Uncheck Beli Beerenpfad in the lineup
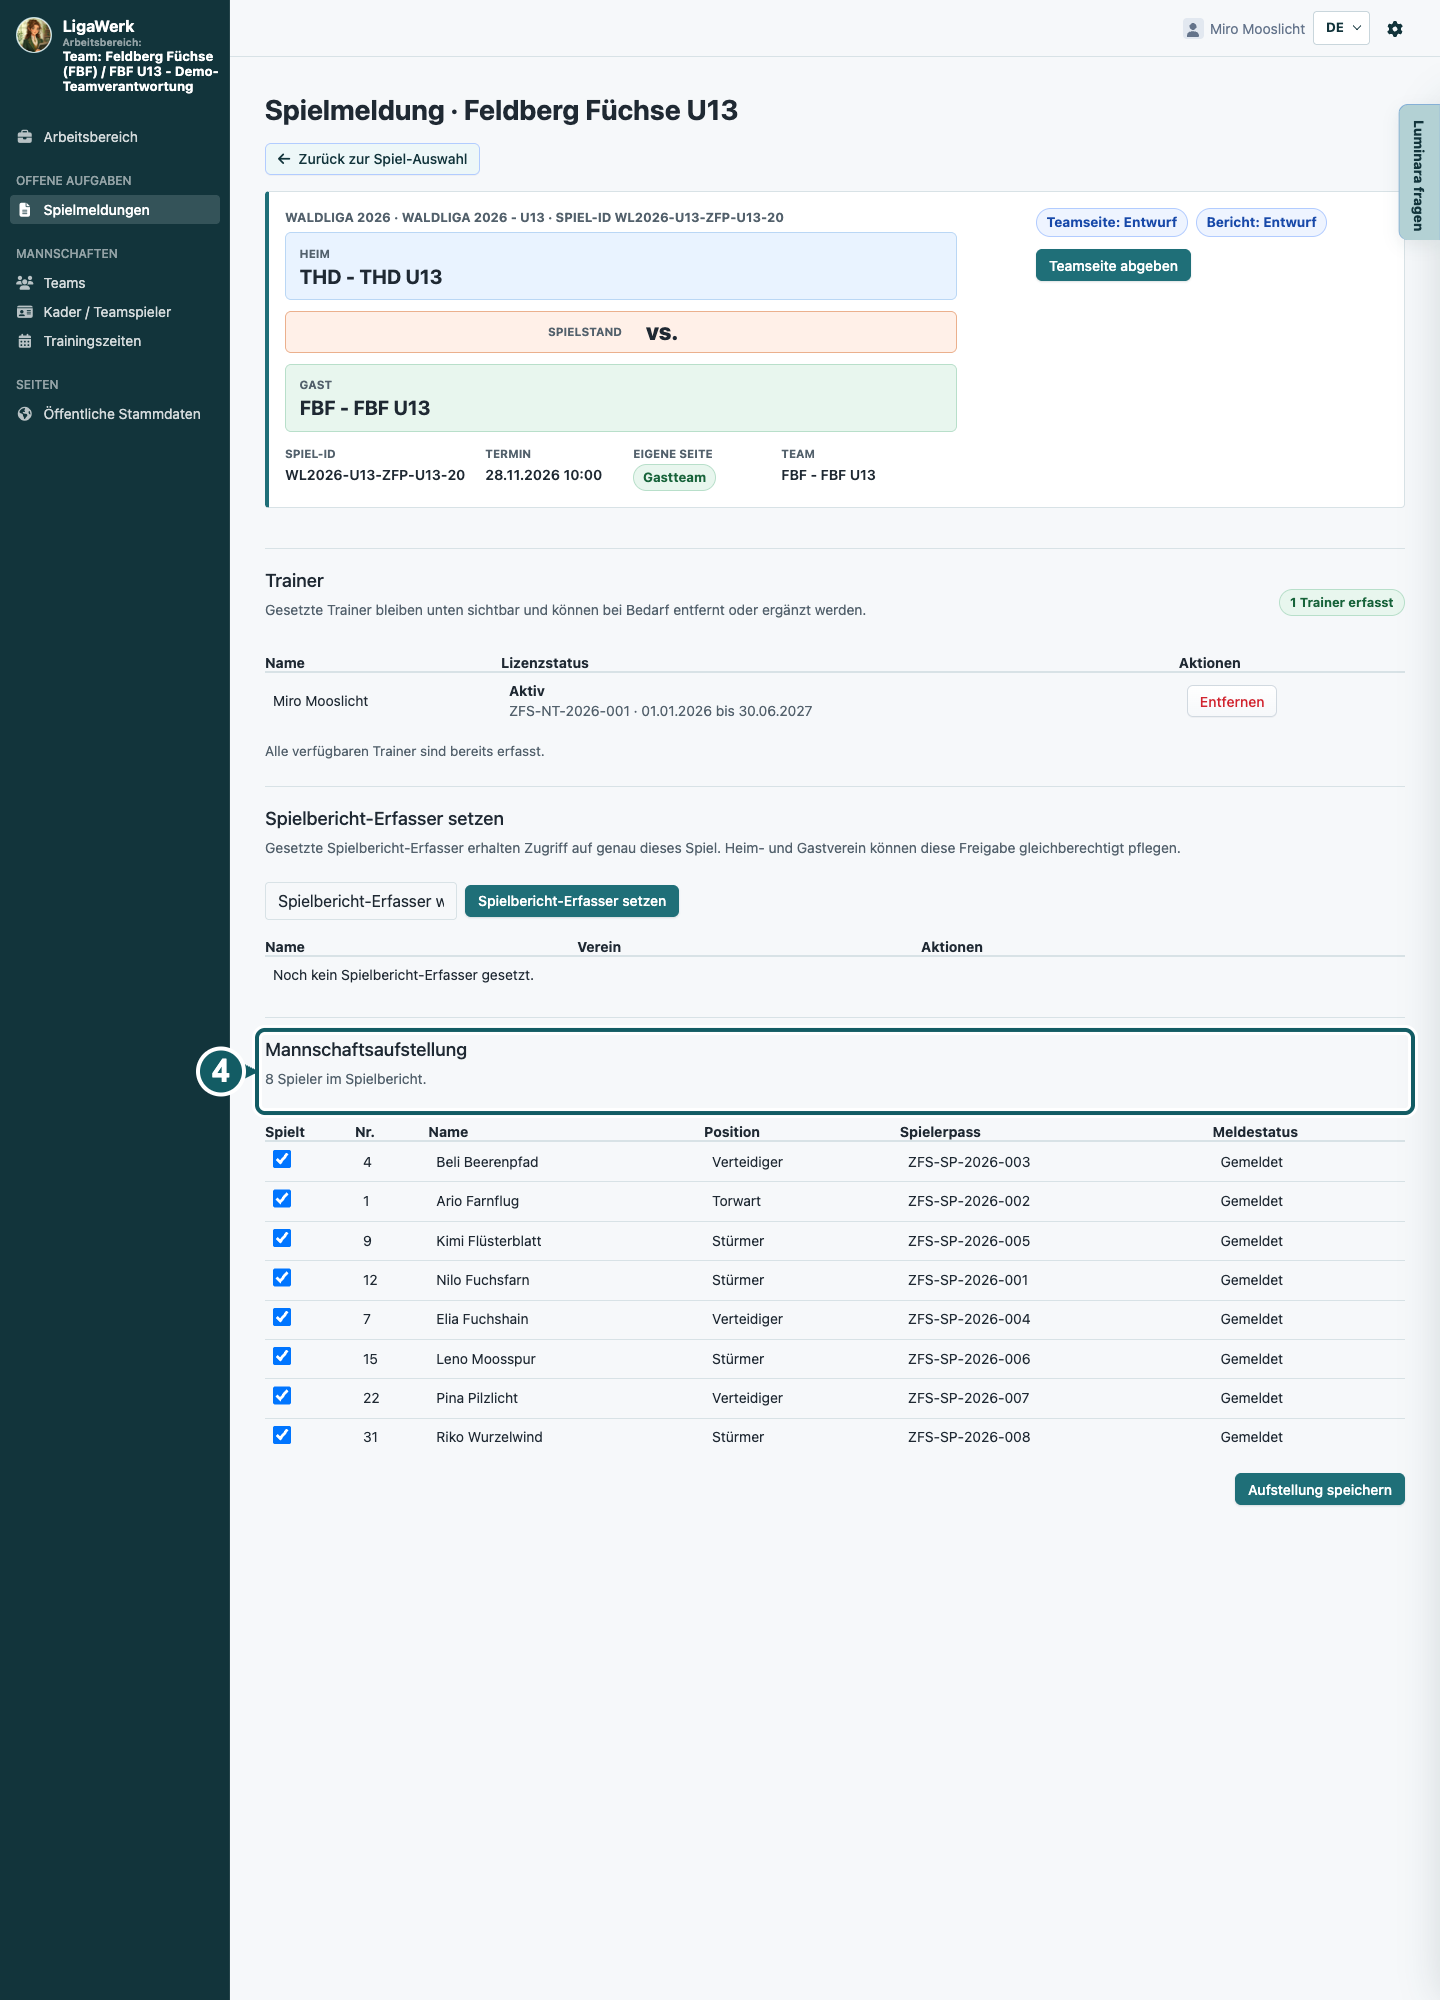This screenshot has width=1440, height=2000. (282, 1160)
